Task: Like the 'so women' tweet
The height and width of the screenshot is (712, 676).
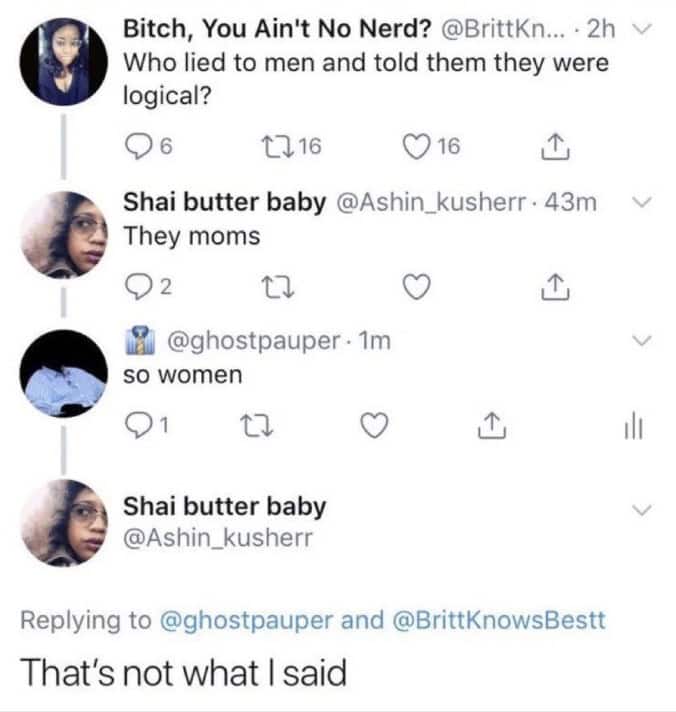Action: 373,427
